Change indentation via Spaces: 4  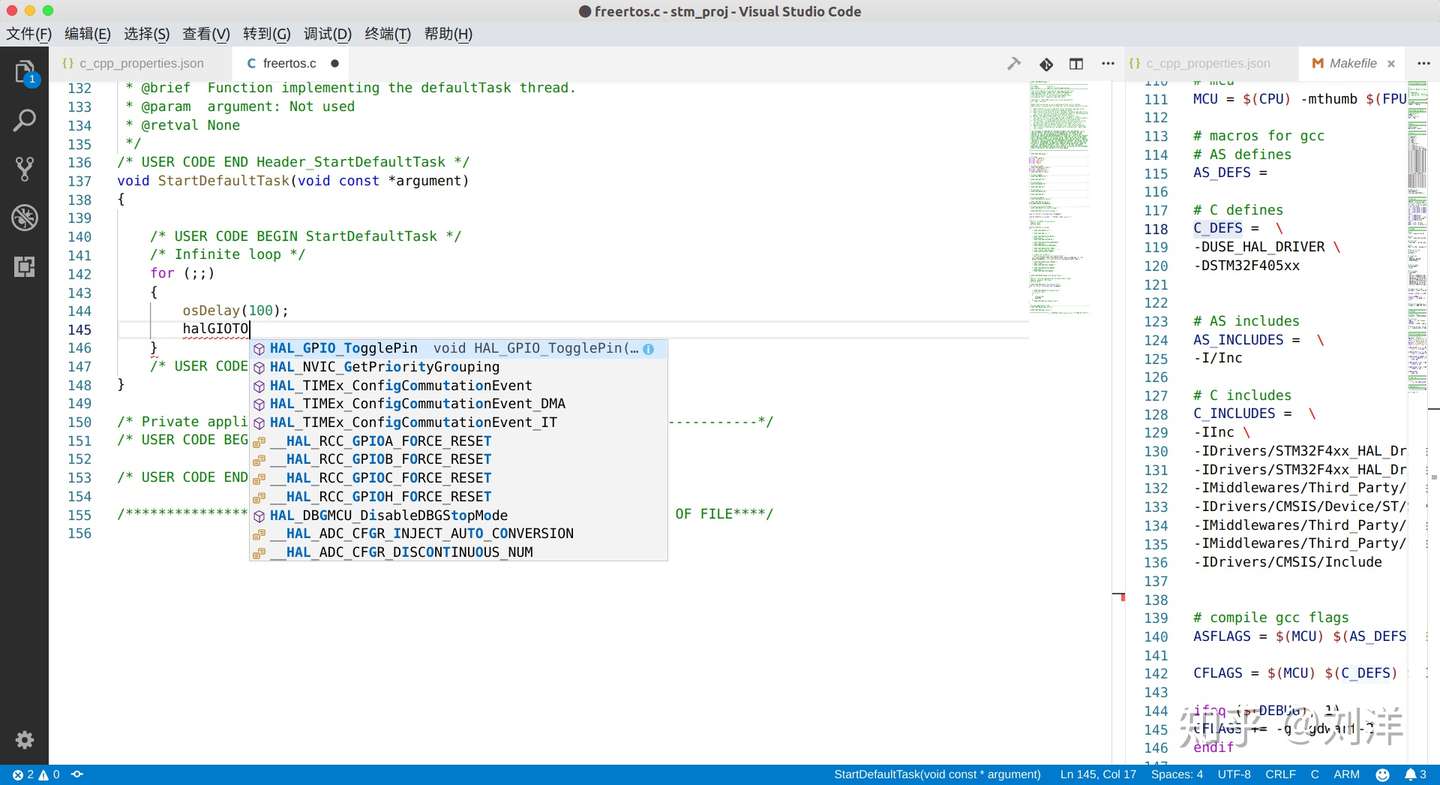[x=1177, y=774]
